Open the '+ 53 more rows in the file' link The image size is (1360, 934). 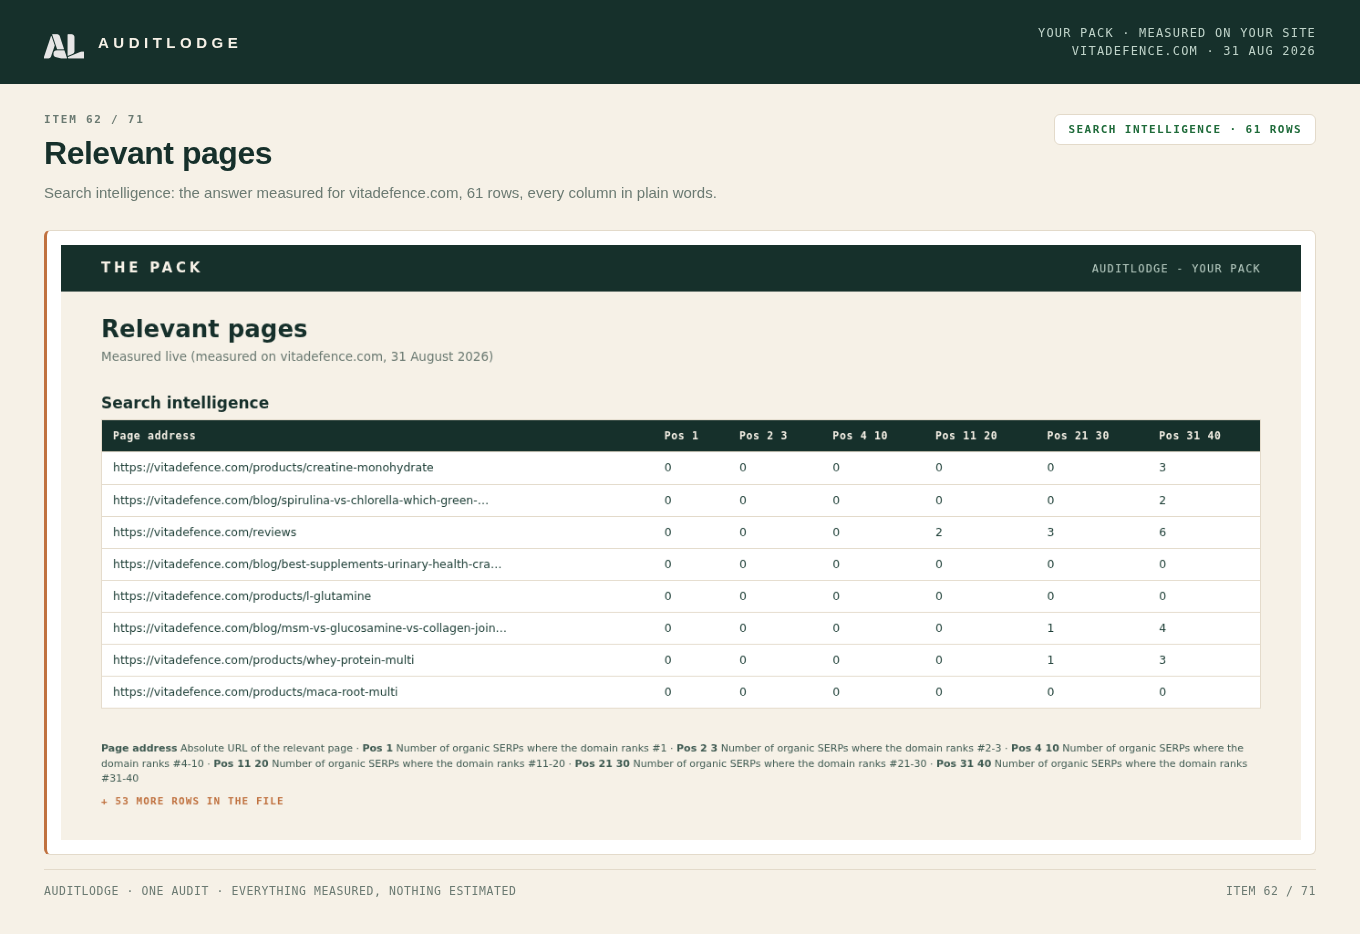click(x=192, y=801)
